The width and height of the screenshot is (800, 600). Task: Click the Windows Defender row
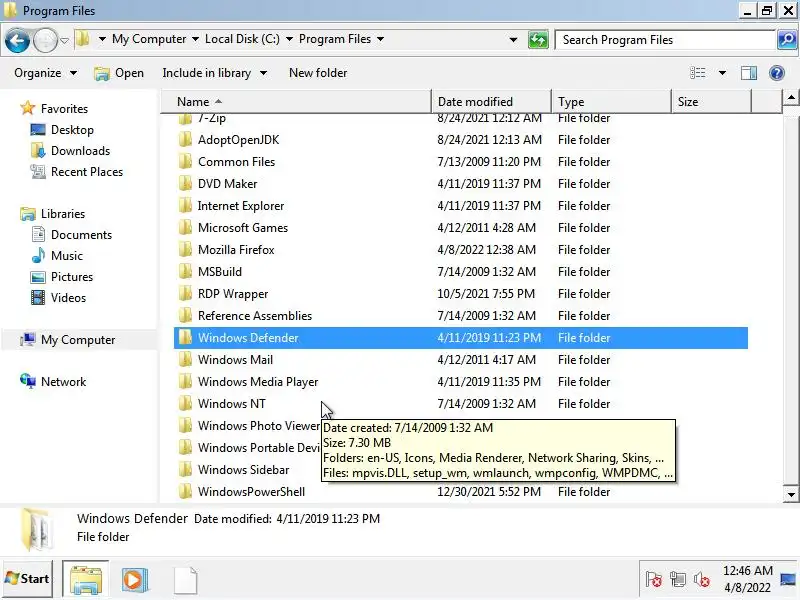461,338
